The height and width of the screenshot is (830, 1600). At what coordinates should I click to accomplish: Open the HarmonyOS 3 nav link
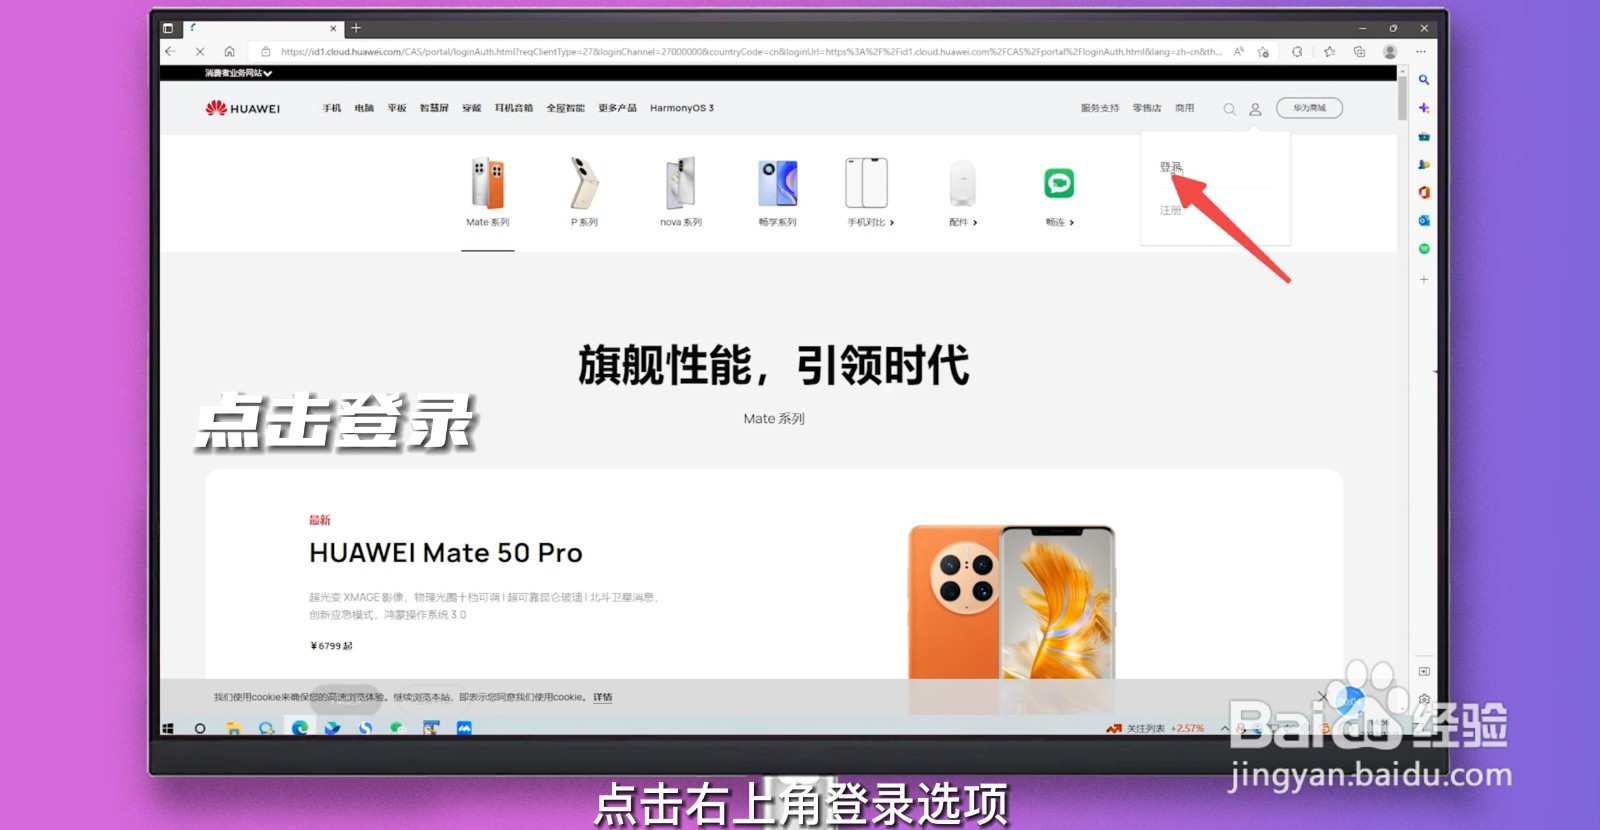(682, 108)
